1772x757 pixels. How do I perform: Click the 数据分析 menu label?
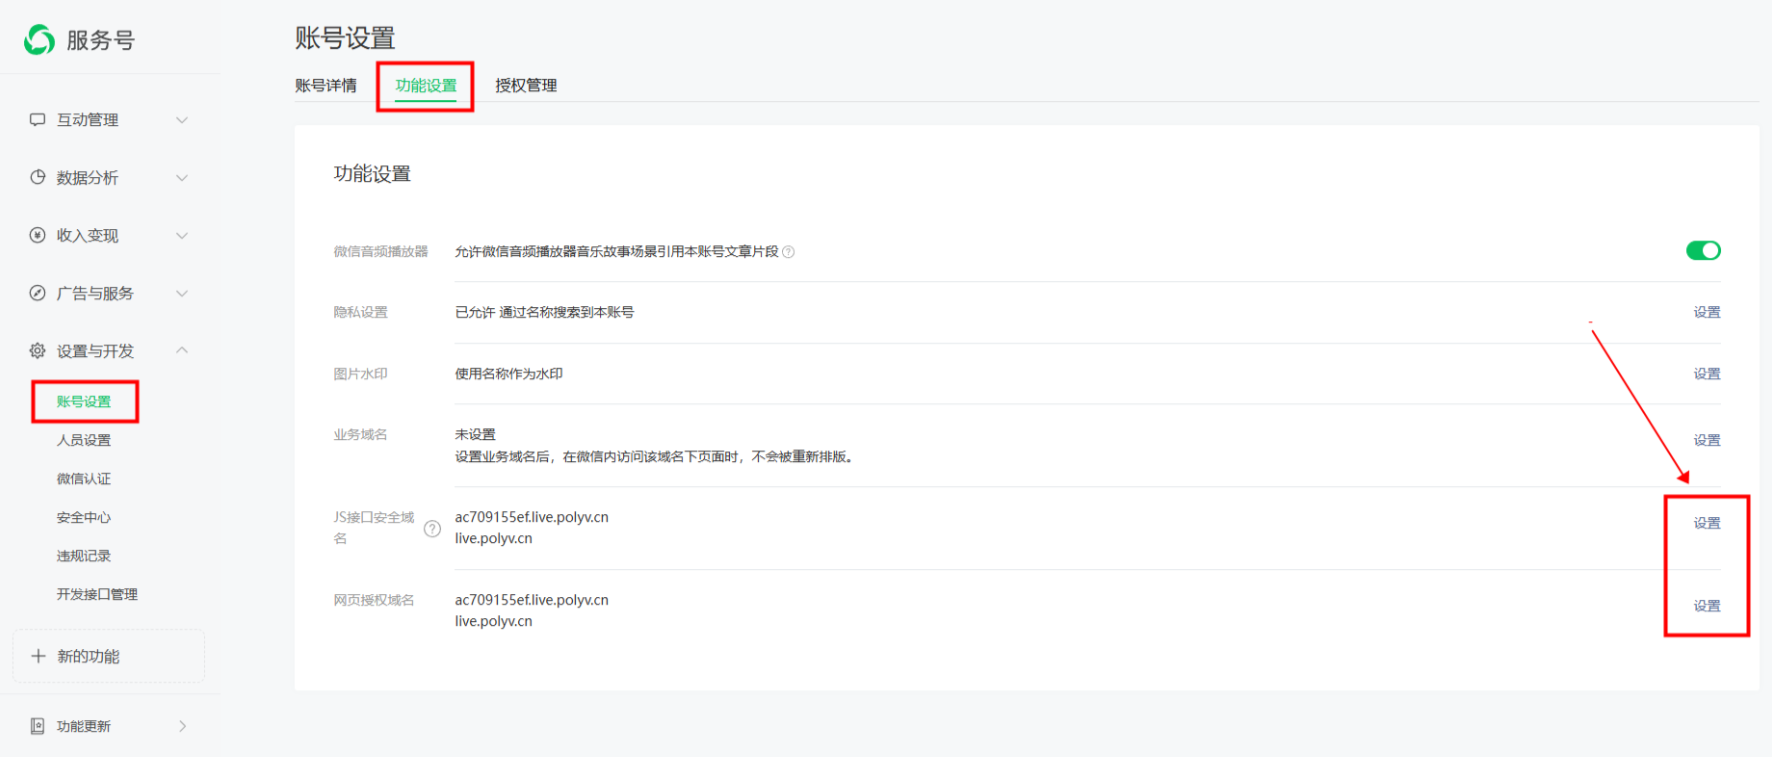[x=88, y=178]
